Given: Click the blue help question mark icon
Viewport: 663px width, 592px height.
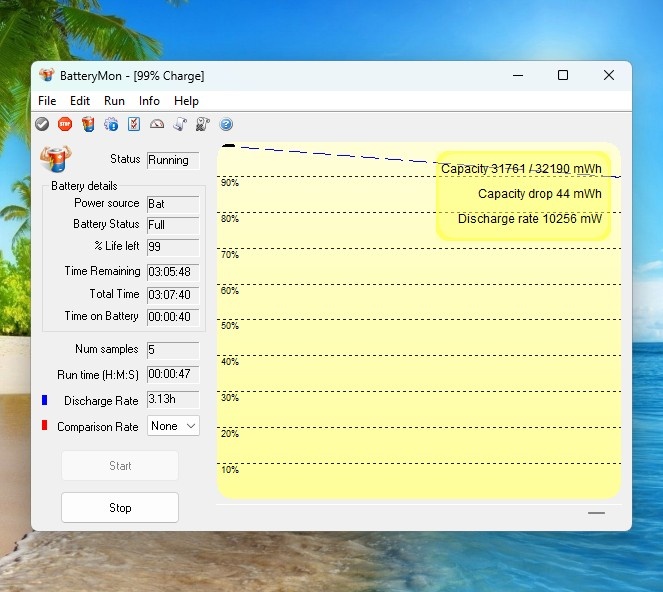Looking at the screenshot, I should [x=226, y=124].
